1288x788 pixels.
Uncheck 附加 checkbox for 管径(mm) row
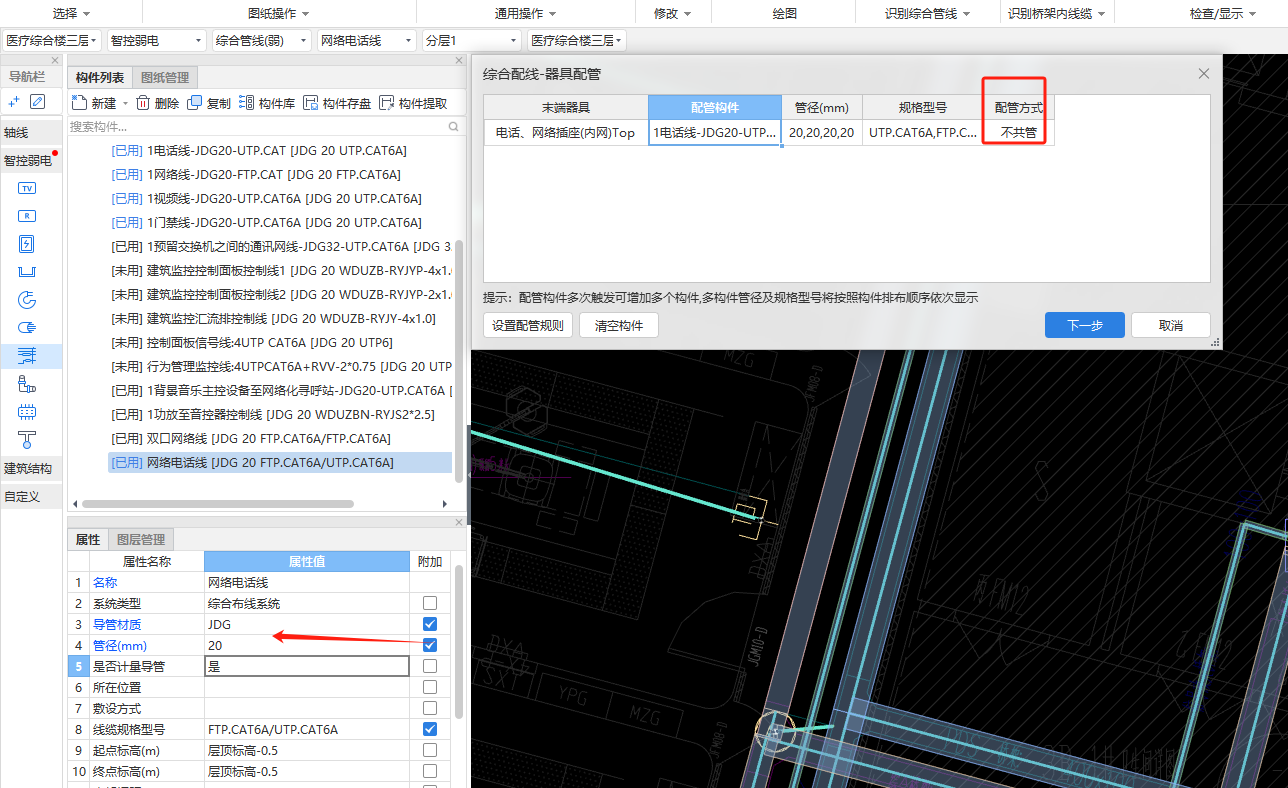(430, 645)
